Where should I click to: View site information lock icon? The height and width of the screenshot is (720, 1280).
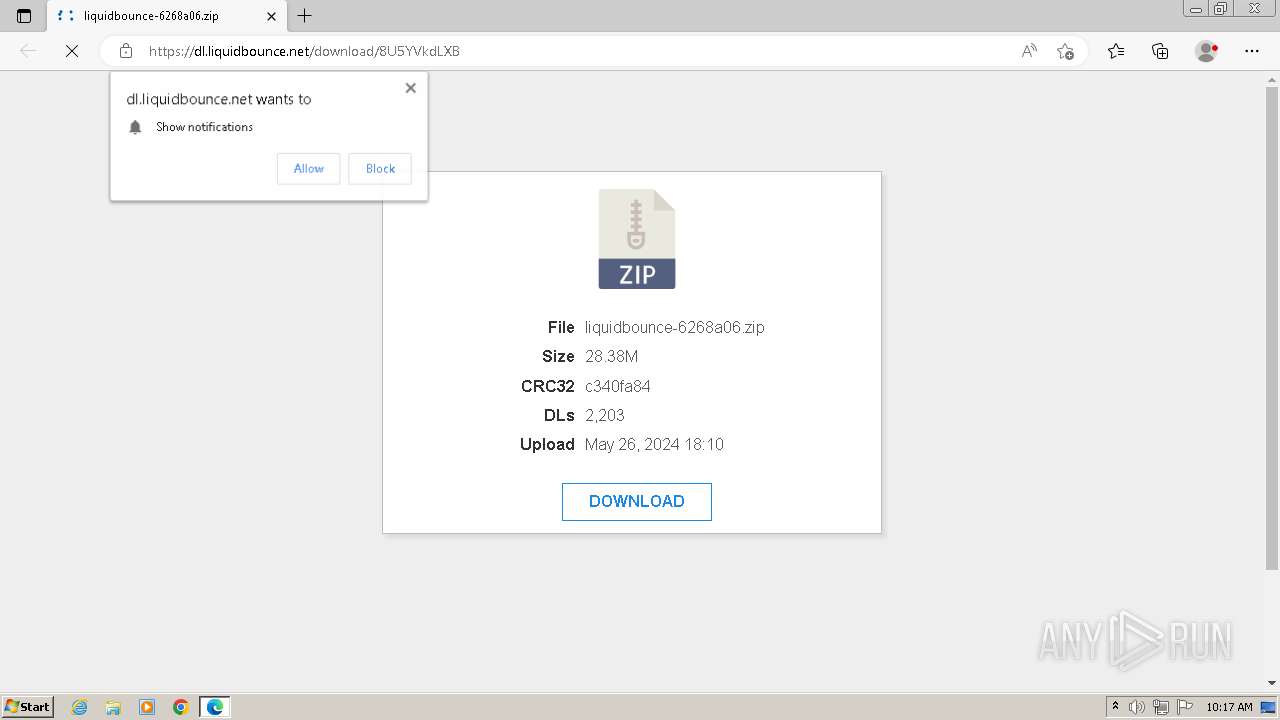(x=126, y=51)
